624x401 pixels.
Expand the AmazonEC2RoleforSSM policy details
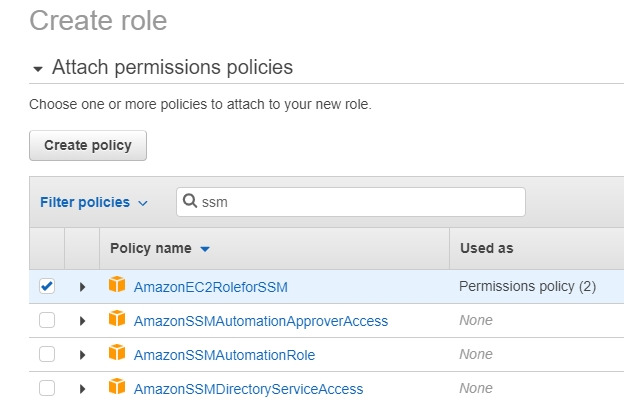pyautogui.click(x=82, y=287)
